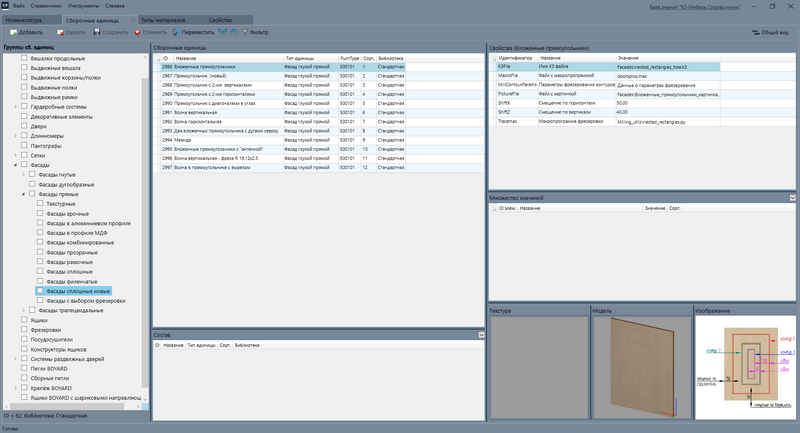Sort by the Тип единицы column header
800x433 pixels.
[311, 59]
